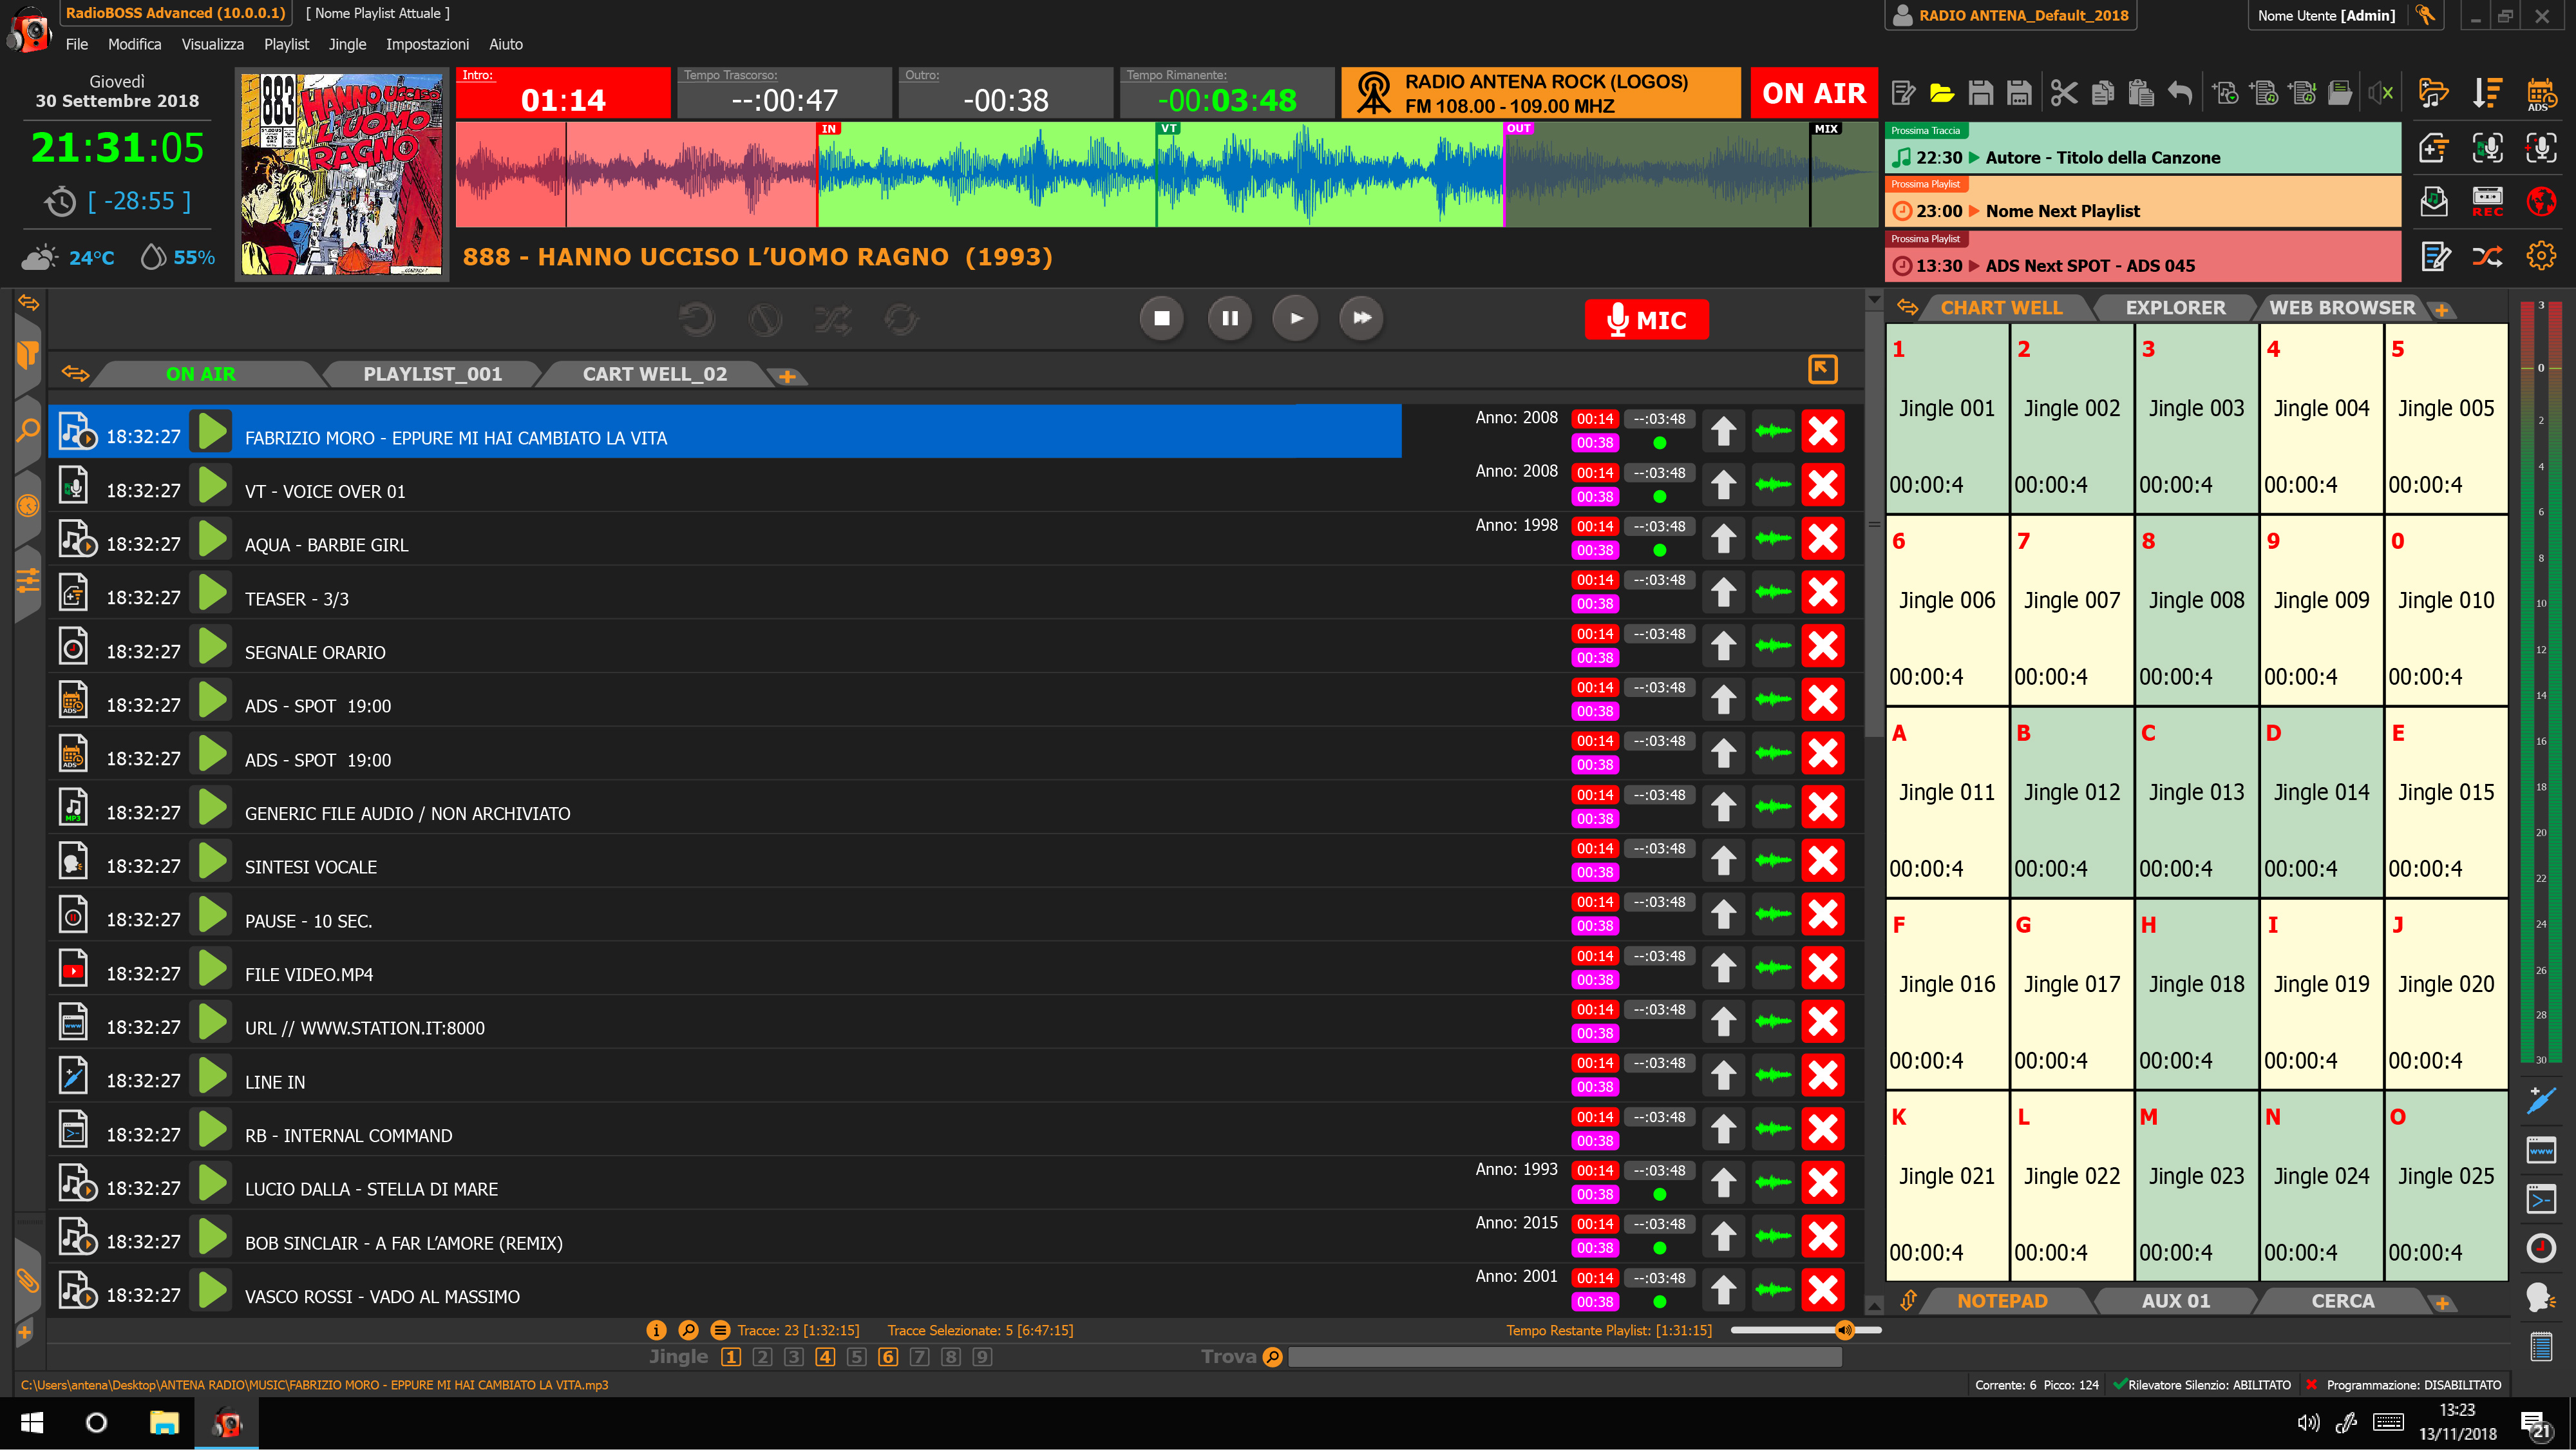Toggle Jingle number 1 in bottom bar
2576x1450 pixels.
(x=731, y=1357)
